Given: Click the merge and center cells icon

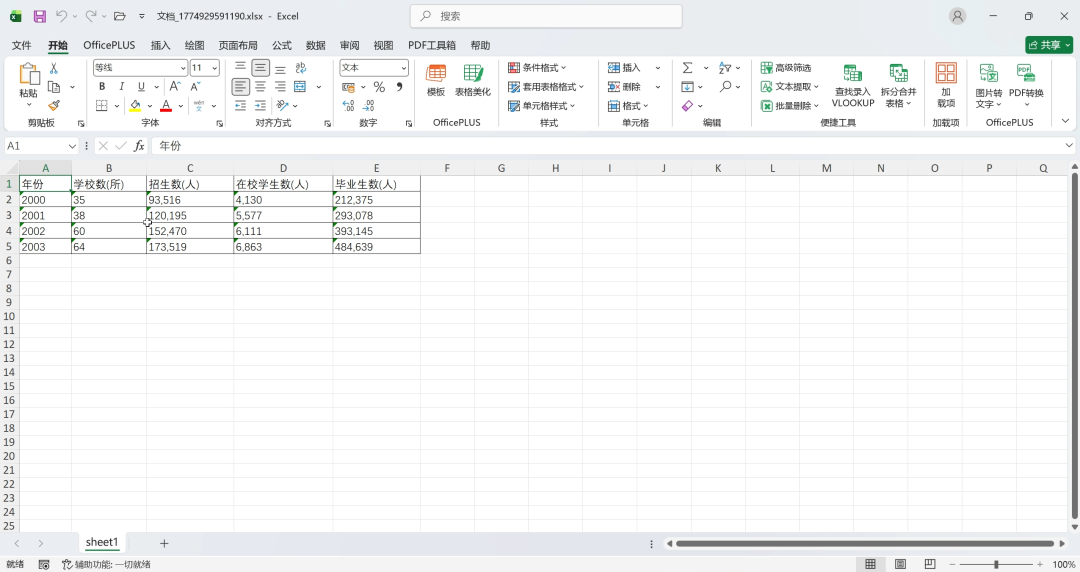Looking at the screenshot, I should pyautogui.click(x=300, y=87).
